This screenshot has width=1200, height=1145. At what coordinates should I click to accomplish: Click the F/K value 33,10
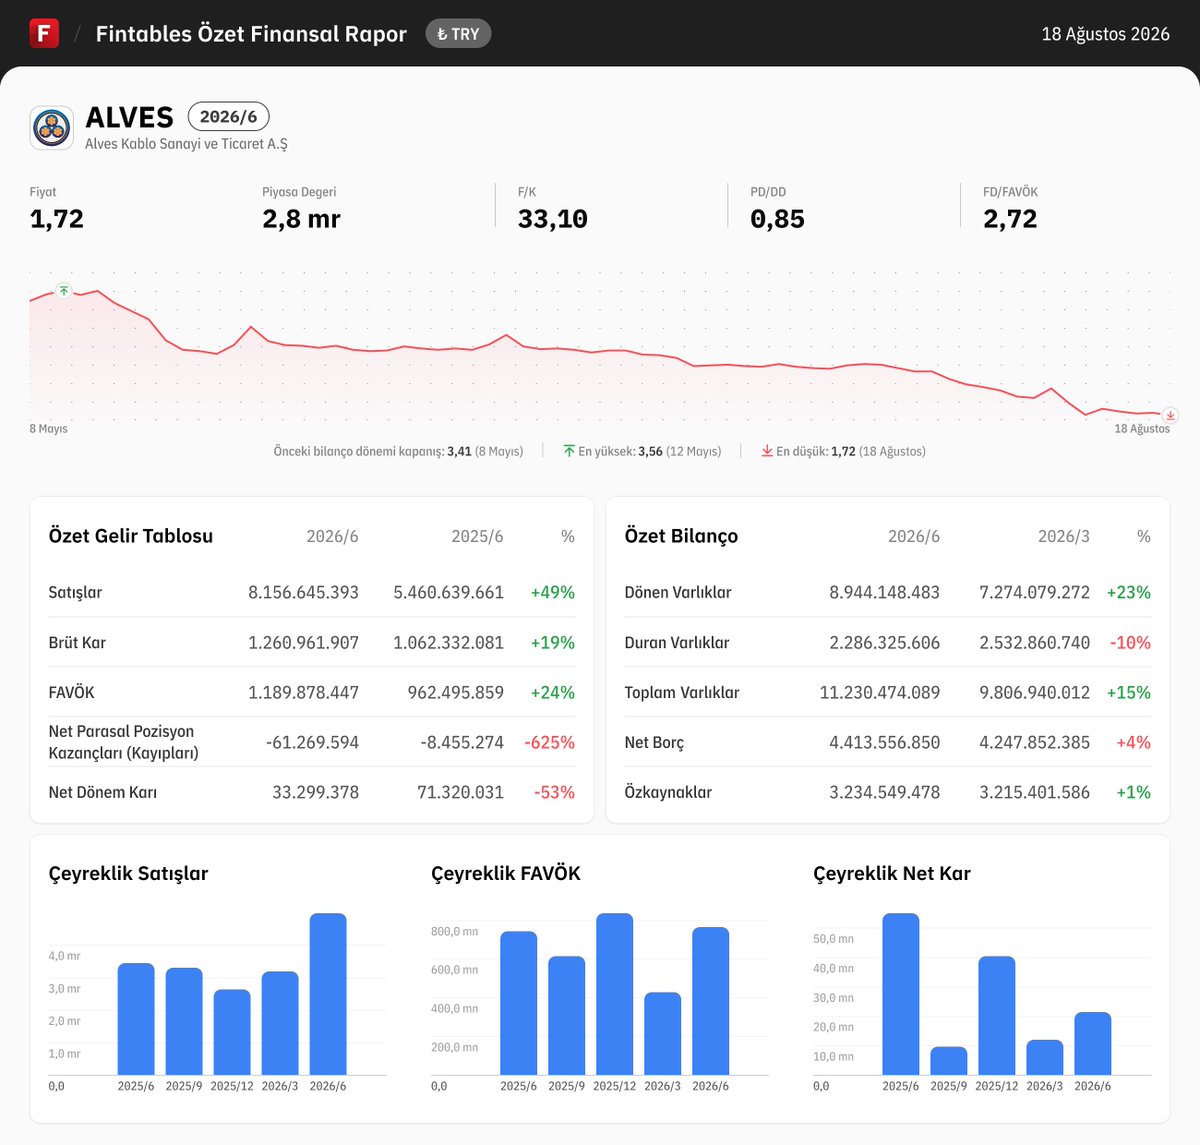pos(552,219)
